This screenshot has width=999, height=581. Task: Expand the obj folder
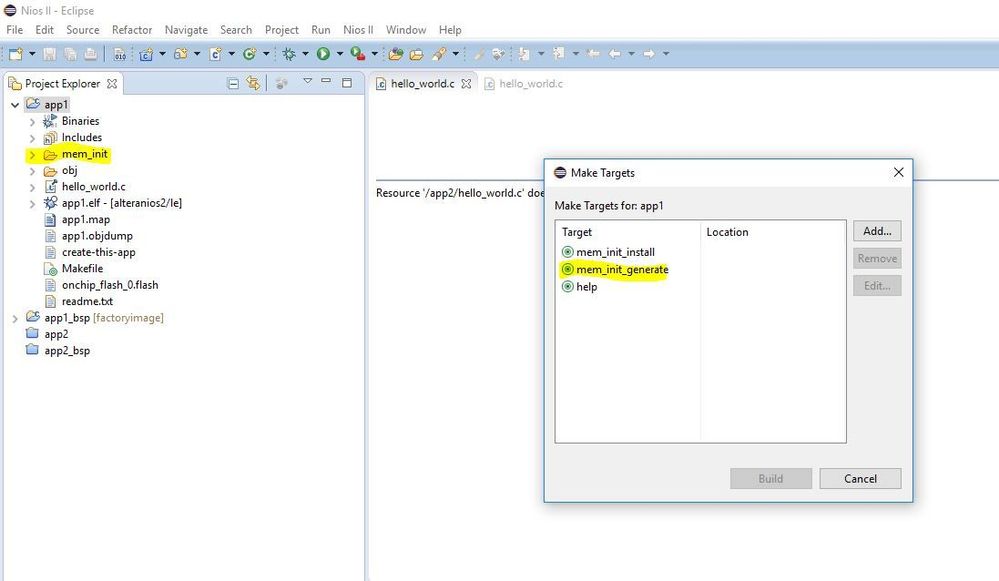[x=32, y=171]
